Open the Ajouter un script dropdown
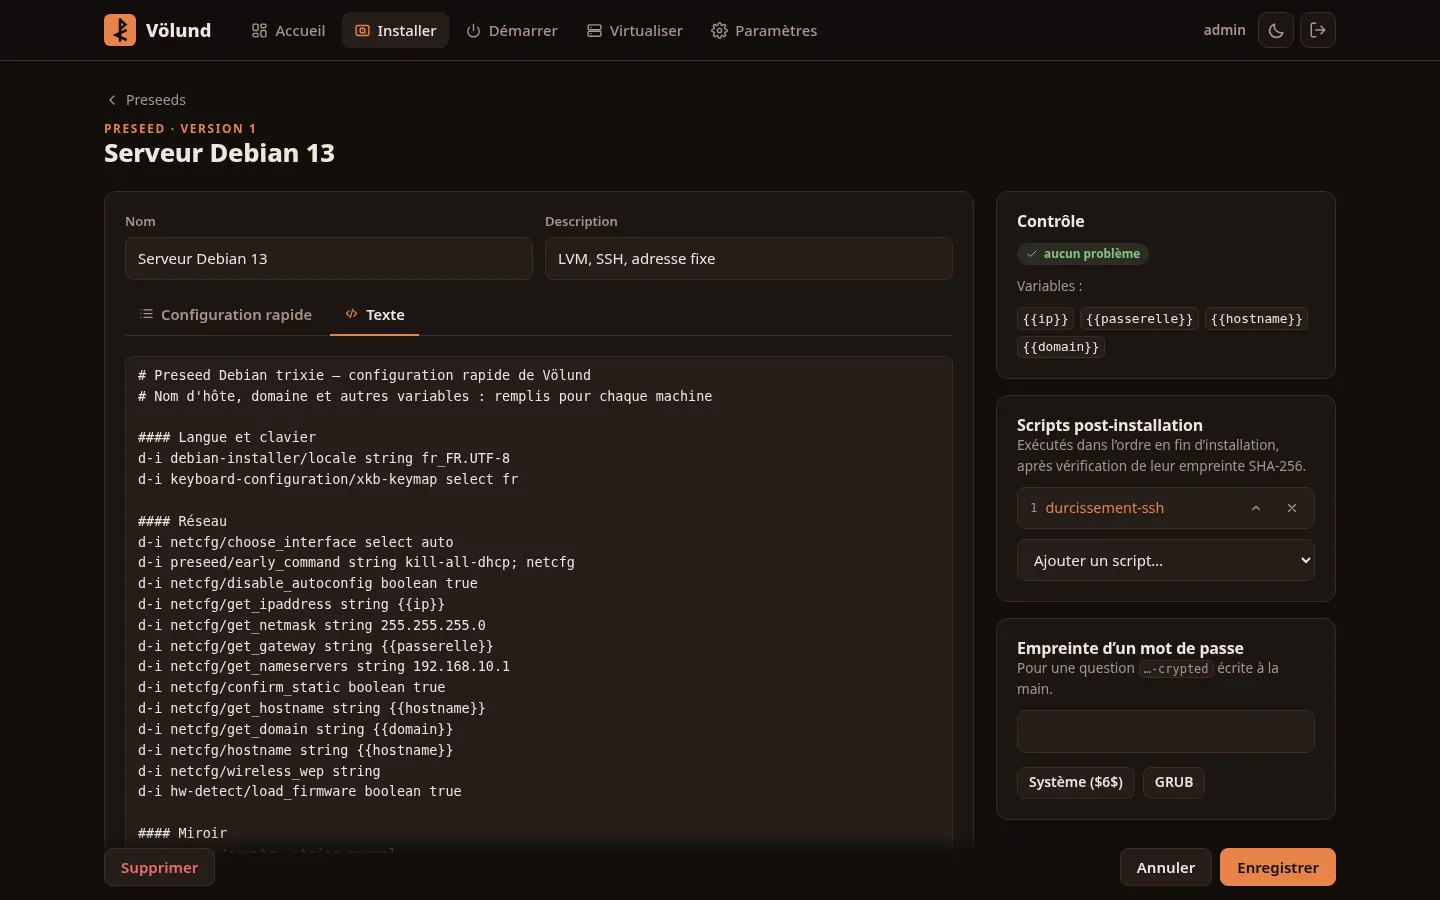The width and height of the screenshot is (1440, 900). pyautogui.click(x=1166, y=560)
